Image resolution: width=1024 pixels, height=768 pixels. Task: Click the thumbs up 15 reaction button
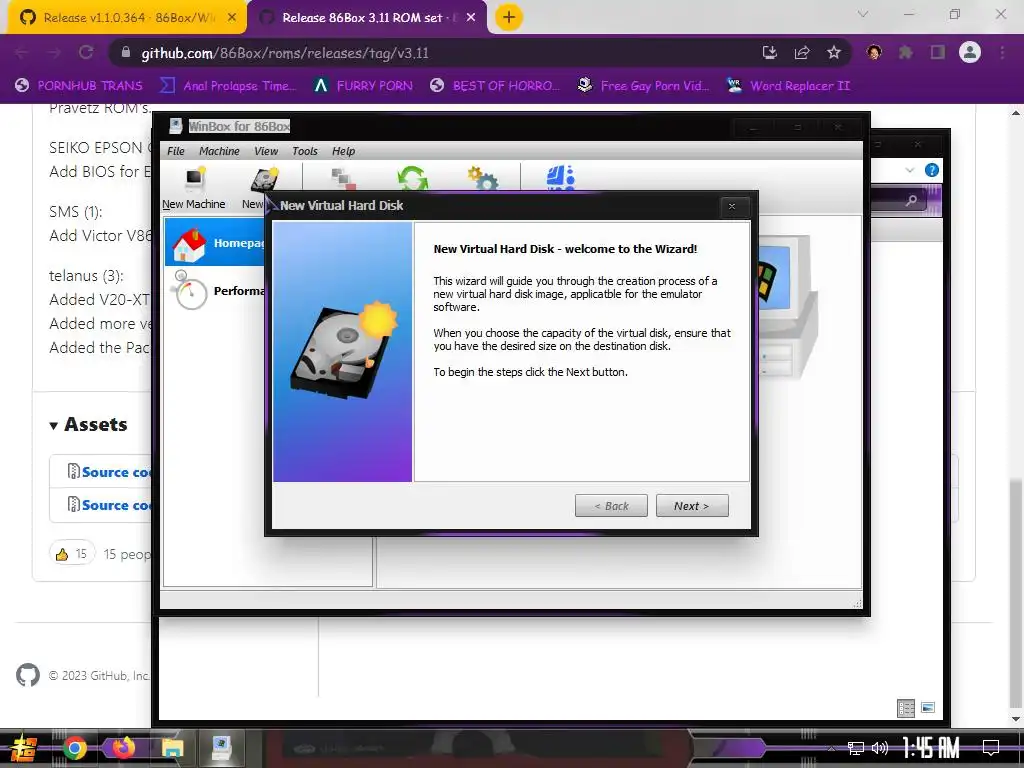(x=72, y=554)
